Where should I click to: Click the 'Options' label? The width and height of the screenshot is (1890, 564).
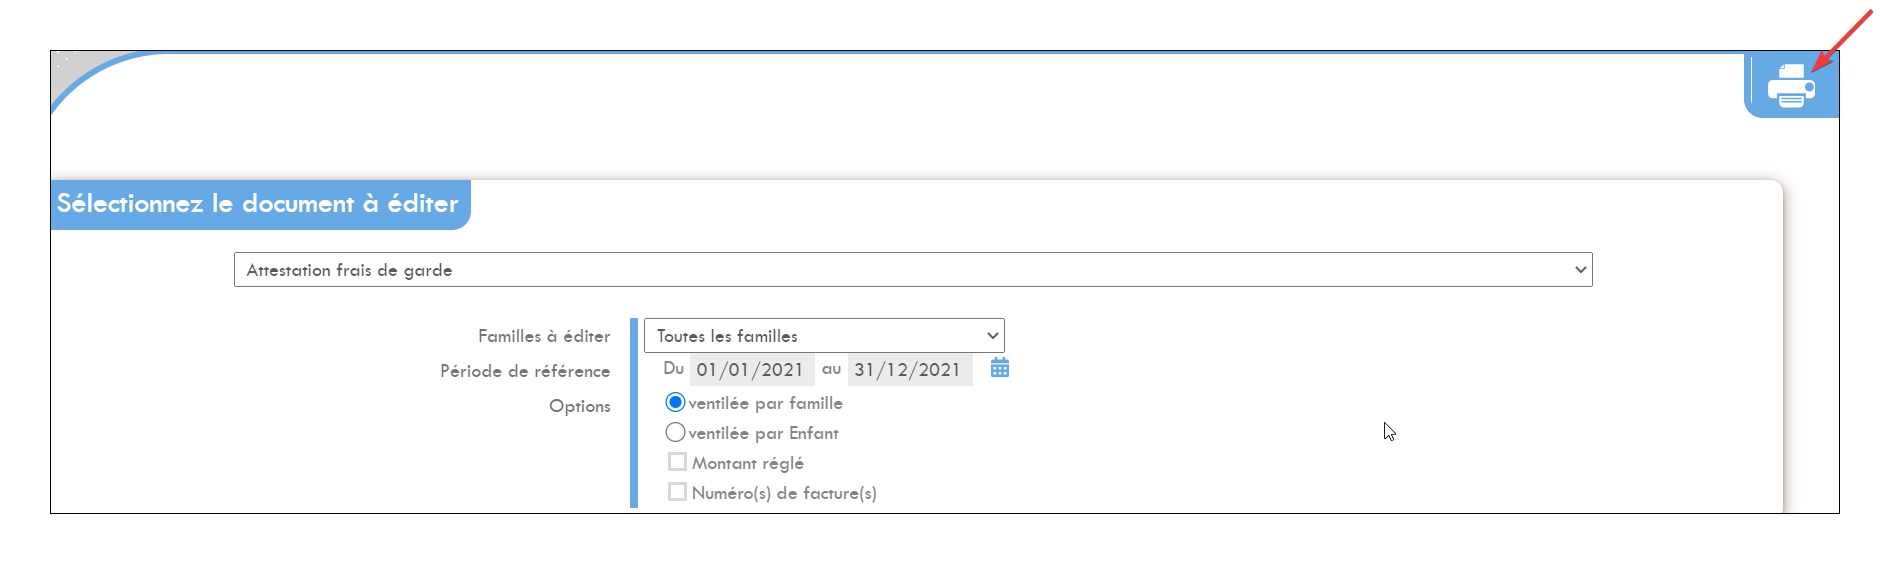(x=580, y=406)
